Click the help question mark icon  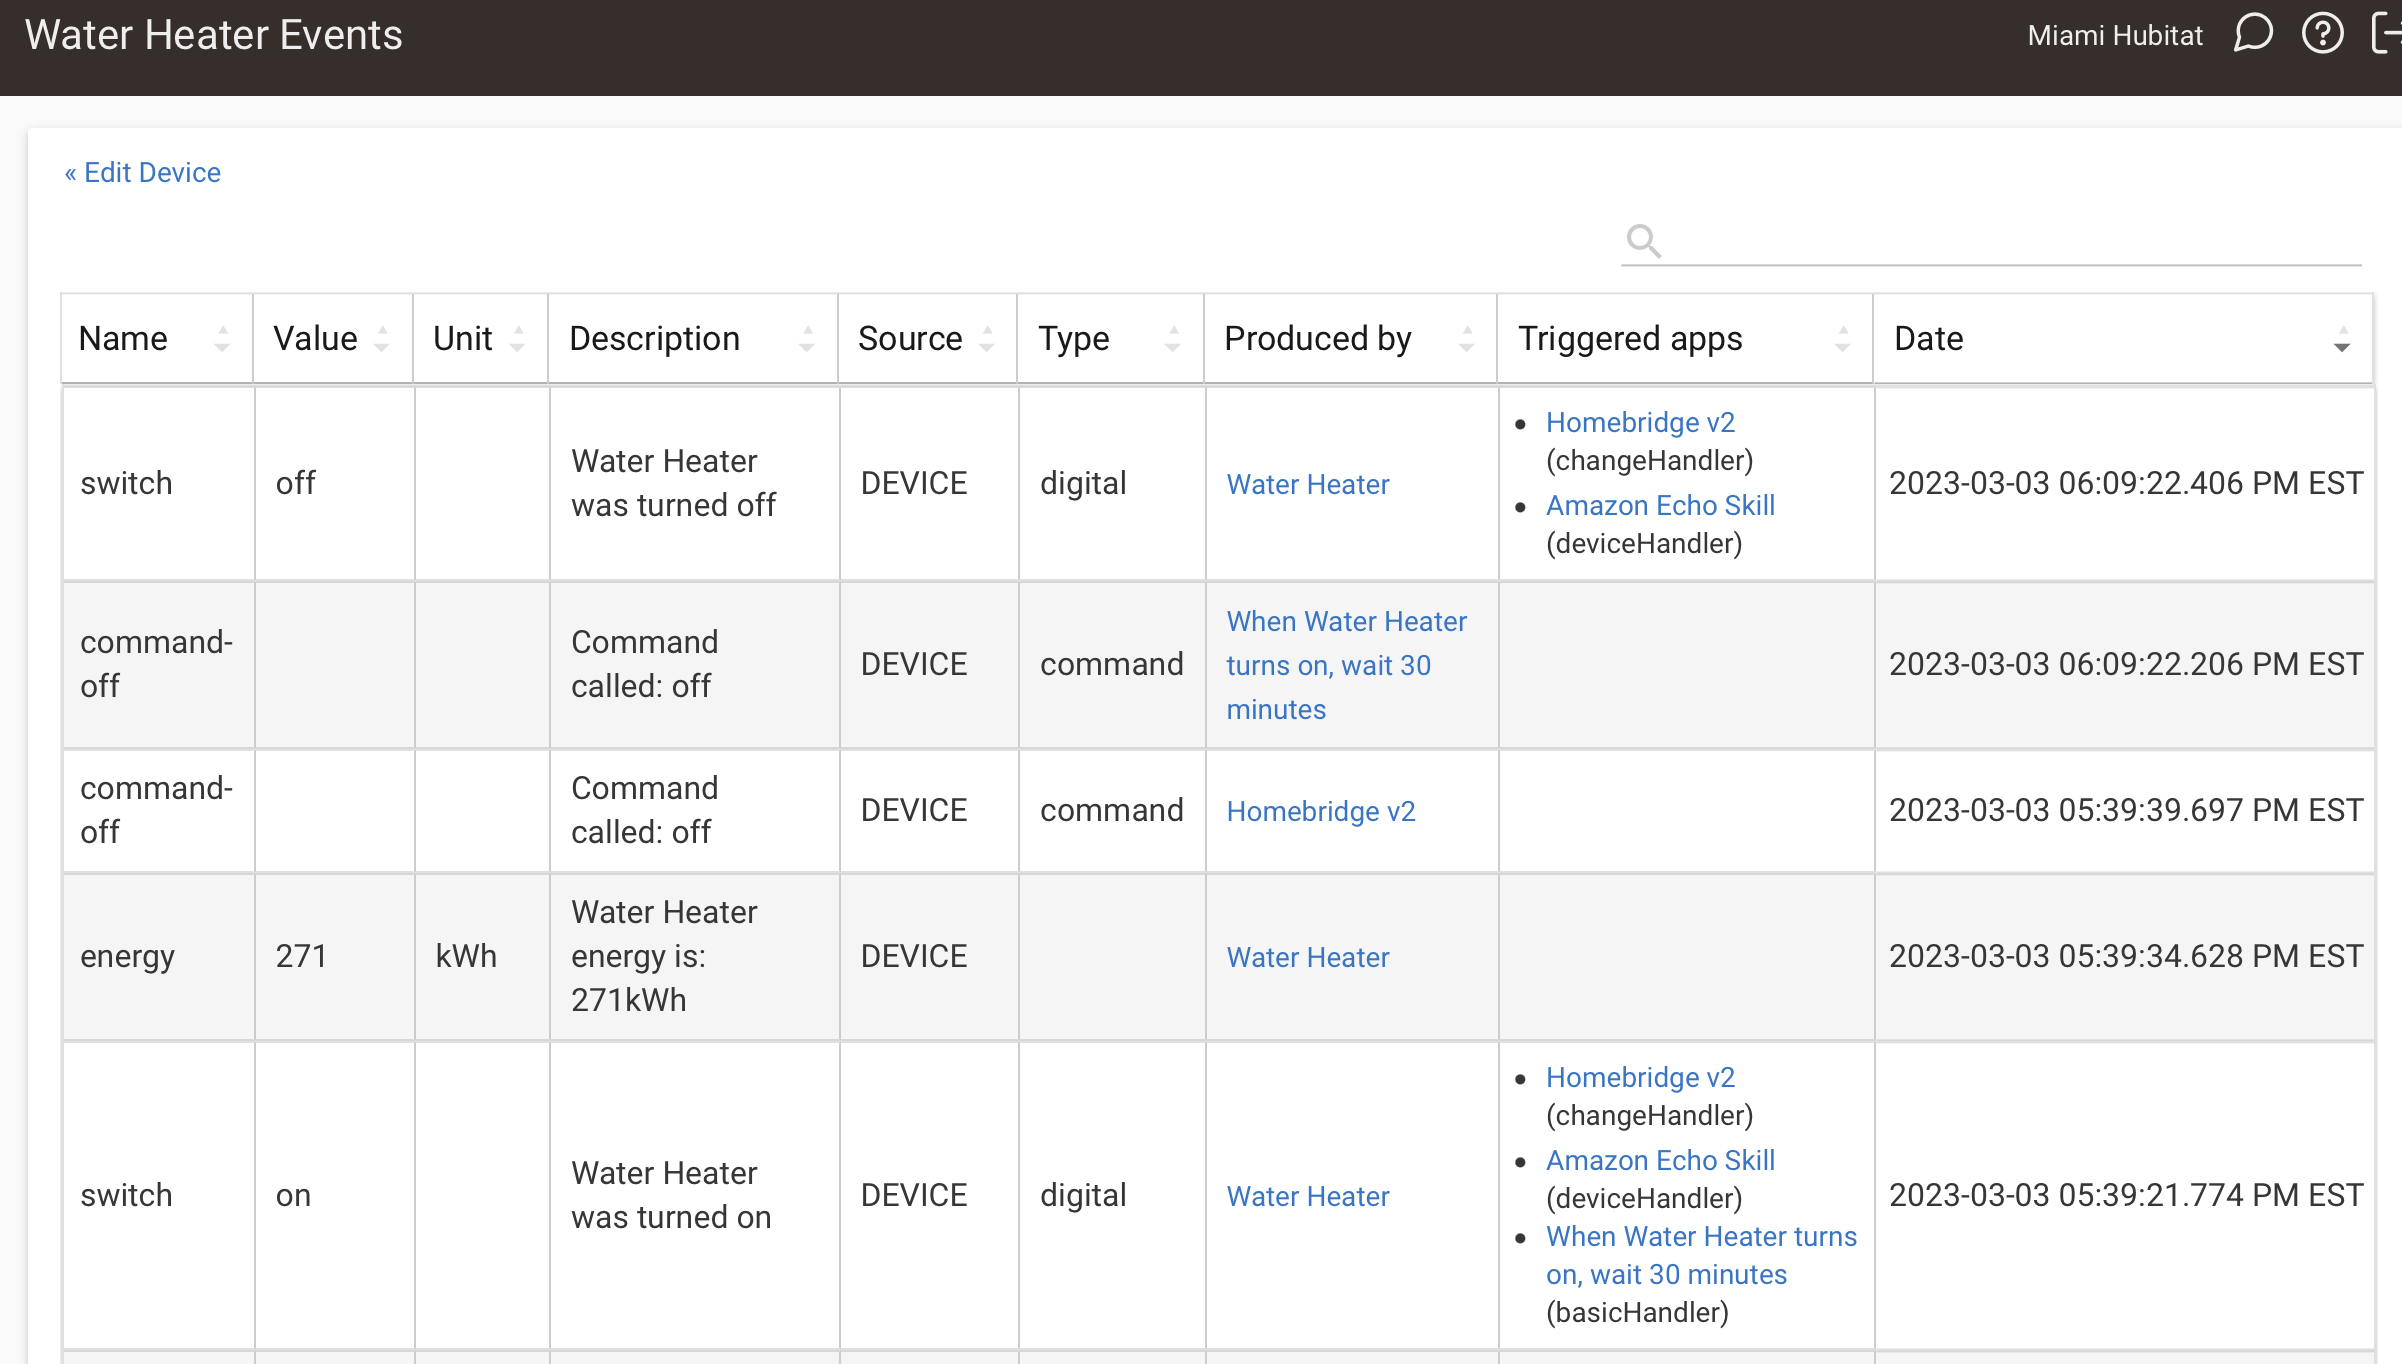2322,34
